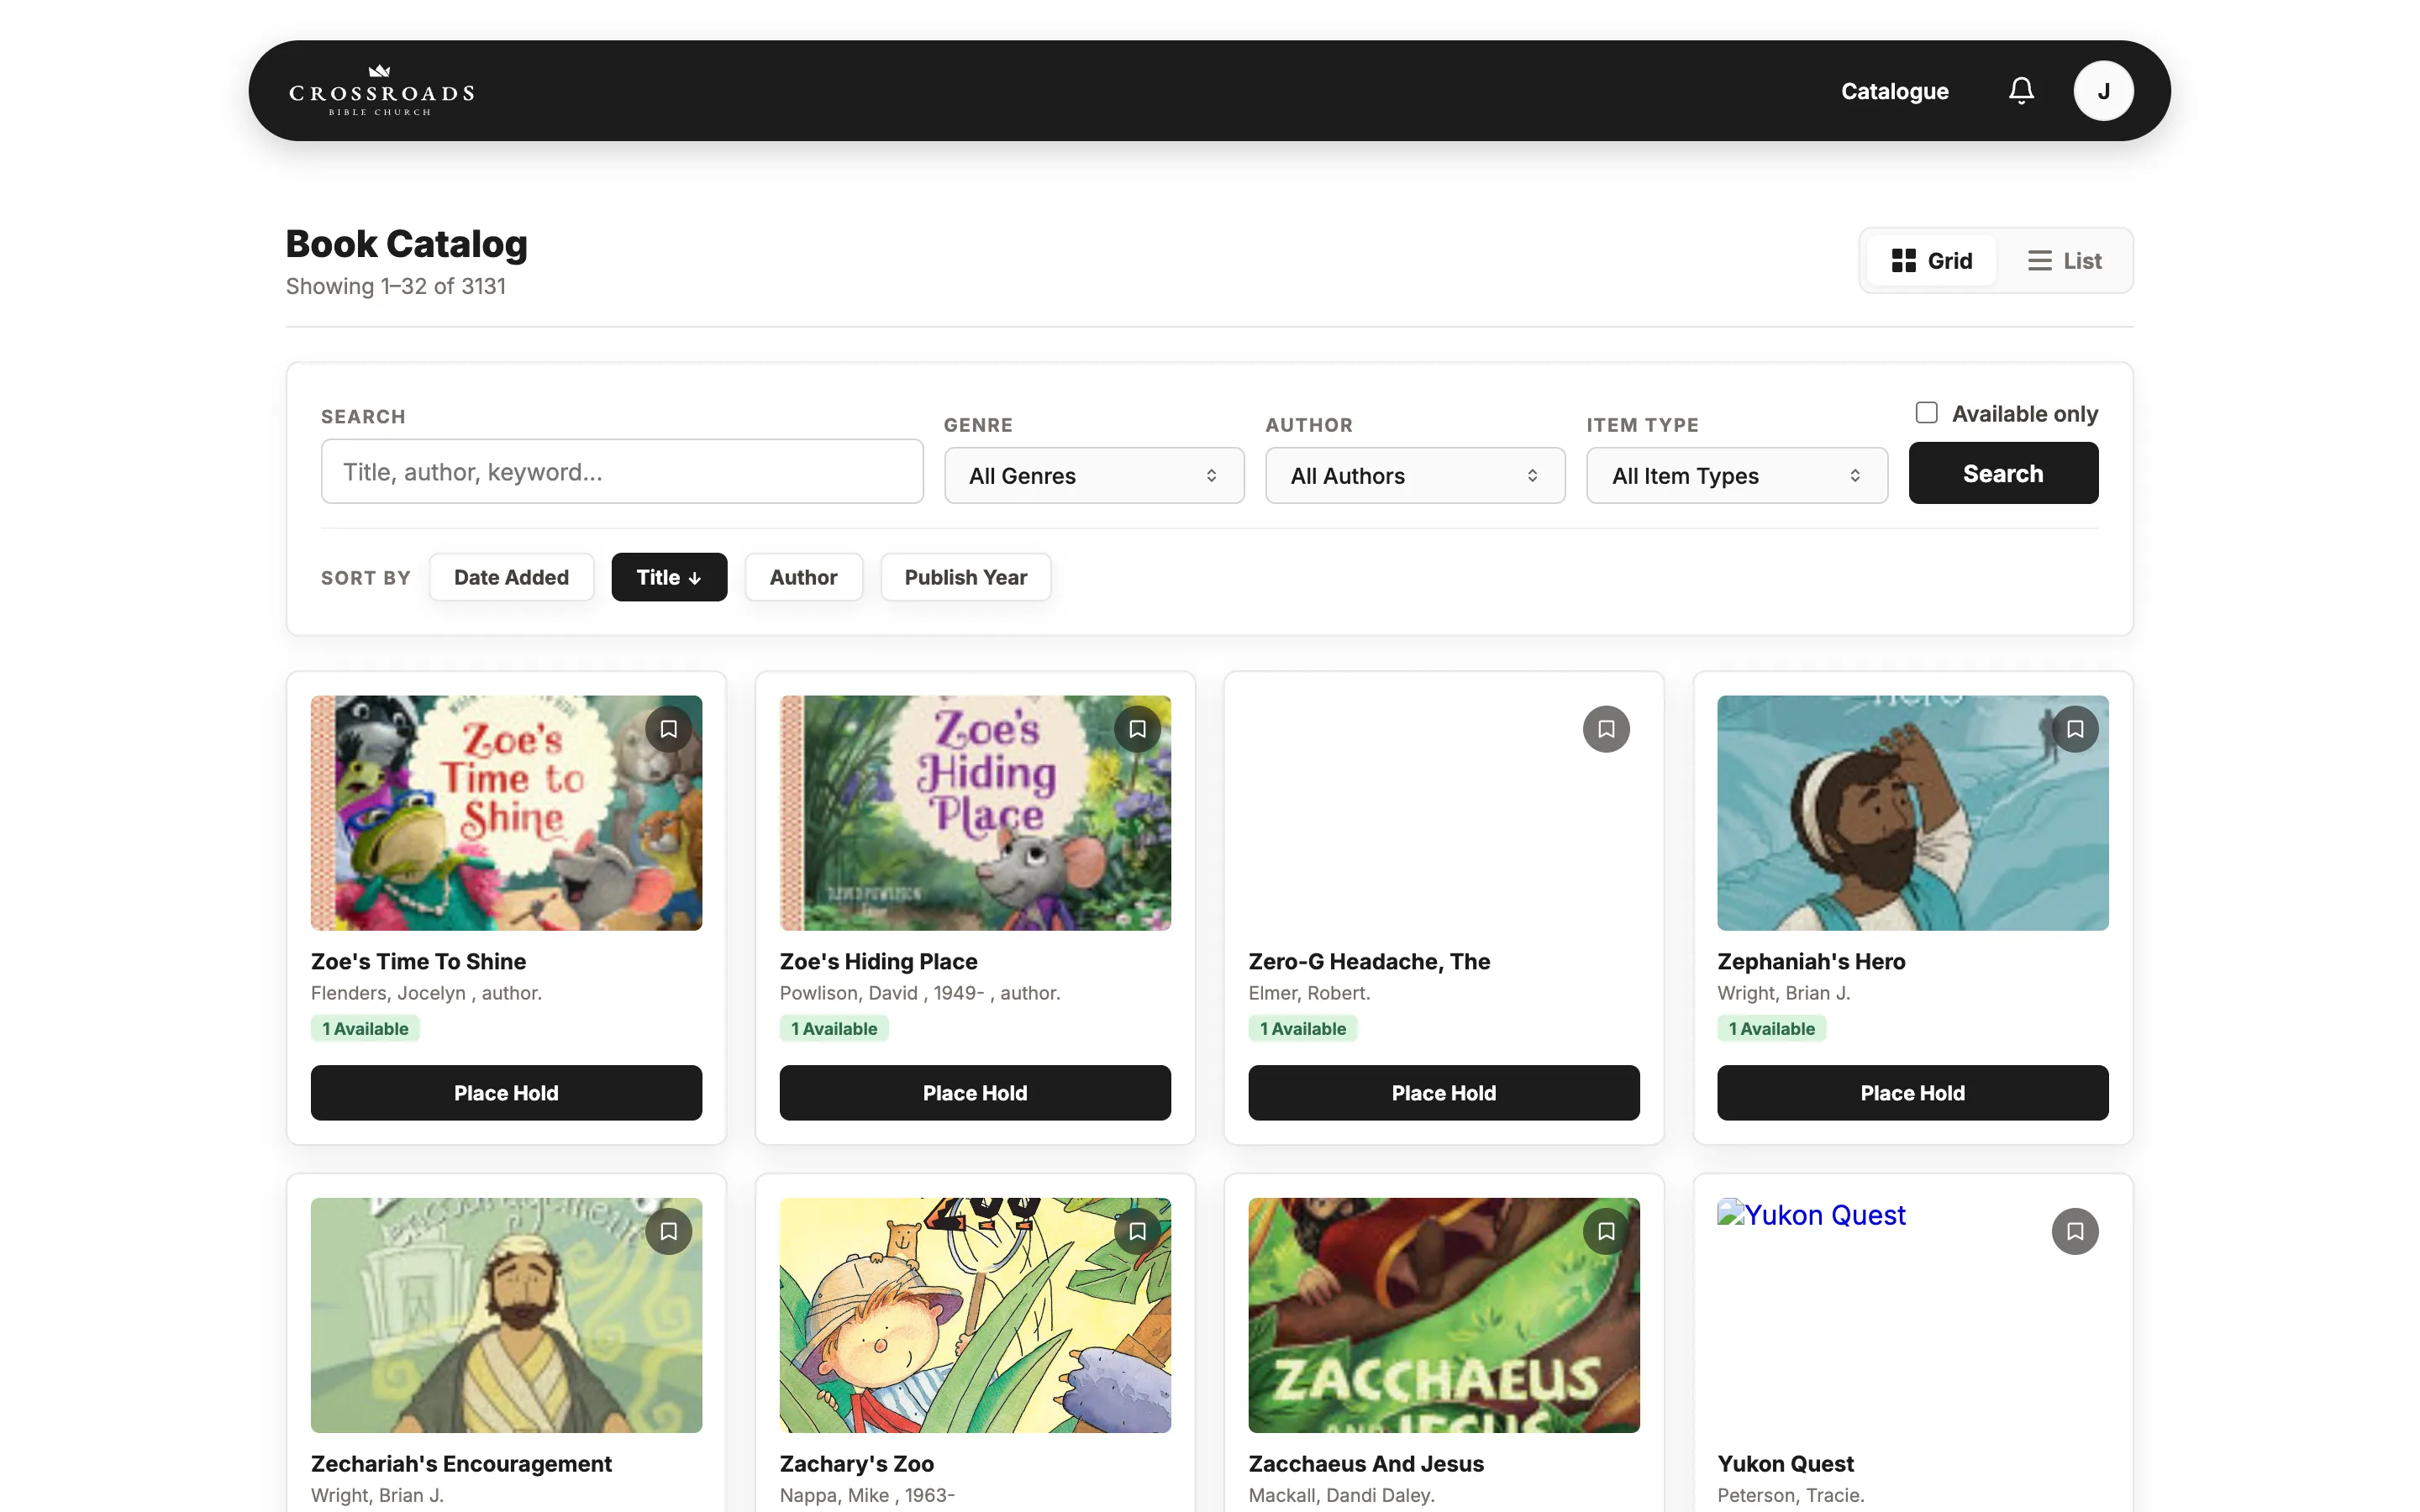Bookmark Zephaniah's Hero

2075,729
